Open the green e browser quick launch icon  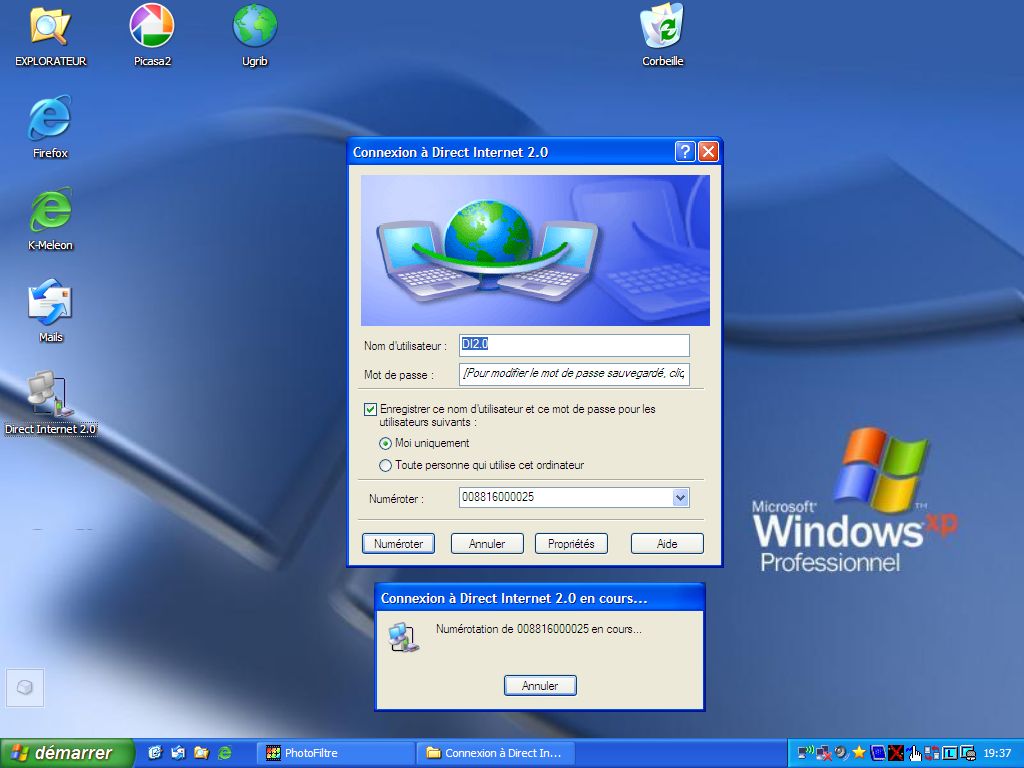click(x=225, y=753)
